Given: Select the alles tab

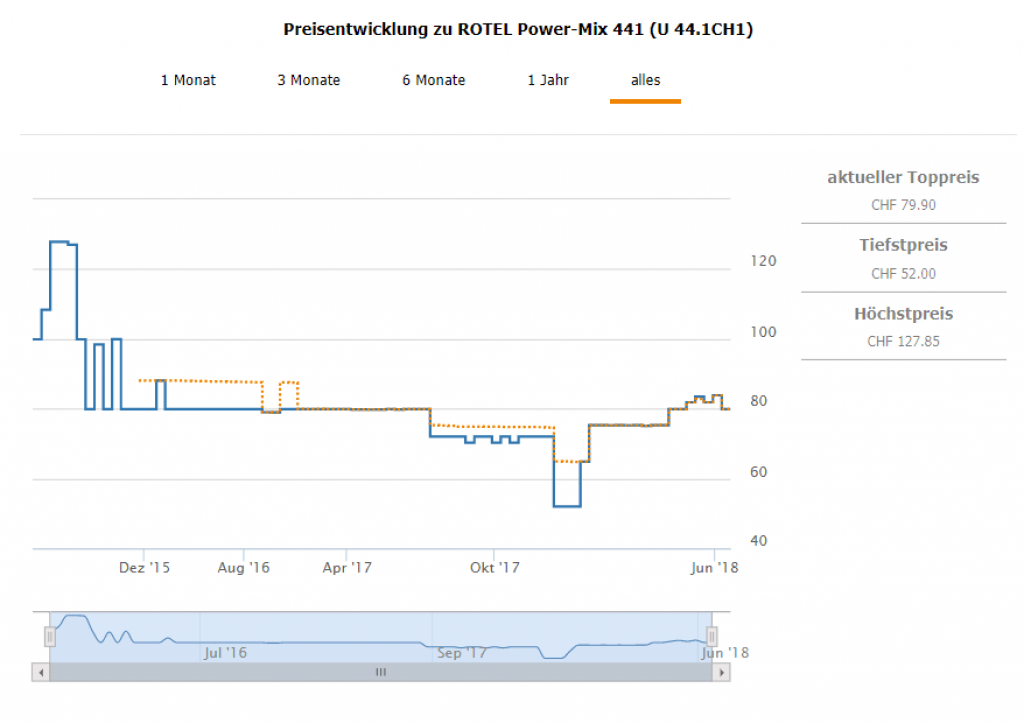Looking at the screenshot, I should (645, 80).
